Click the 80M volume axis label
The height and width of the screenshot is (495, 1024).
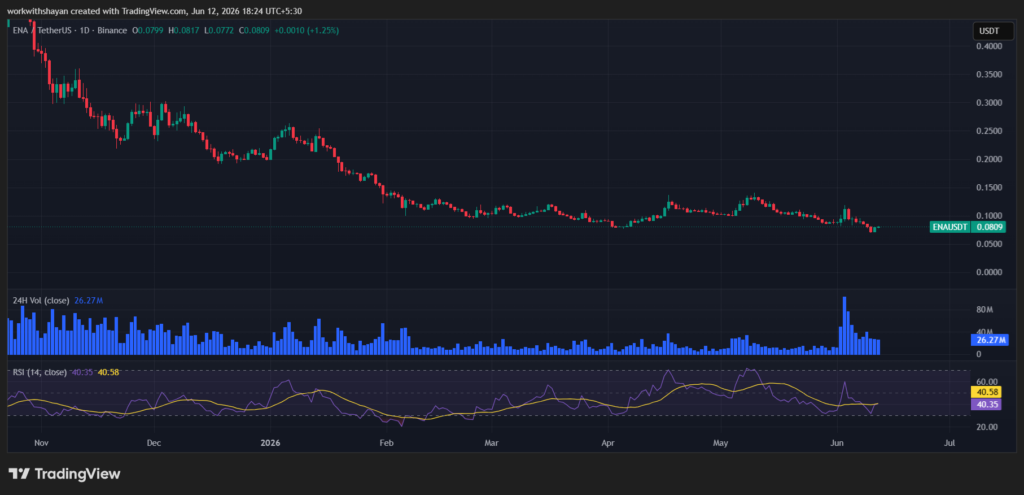[x=984, y=310]
